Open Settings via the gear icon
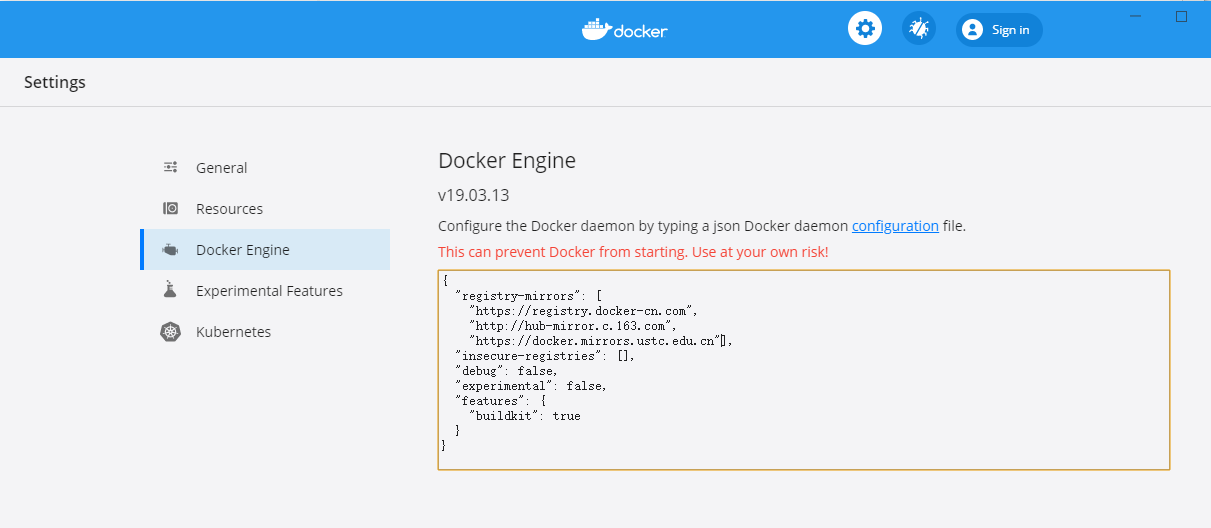 click(865, 29)
